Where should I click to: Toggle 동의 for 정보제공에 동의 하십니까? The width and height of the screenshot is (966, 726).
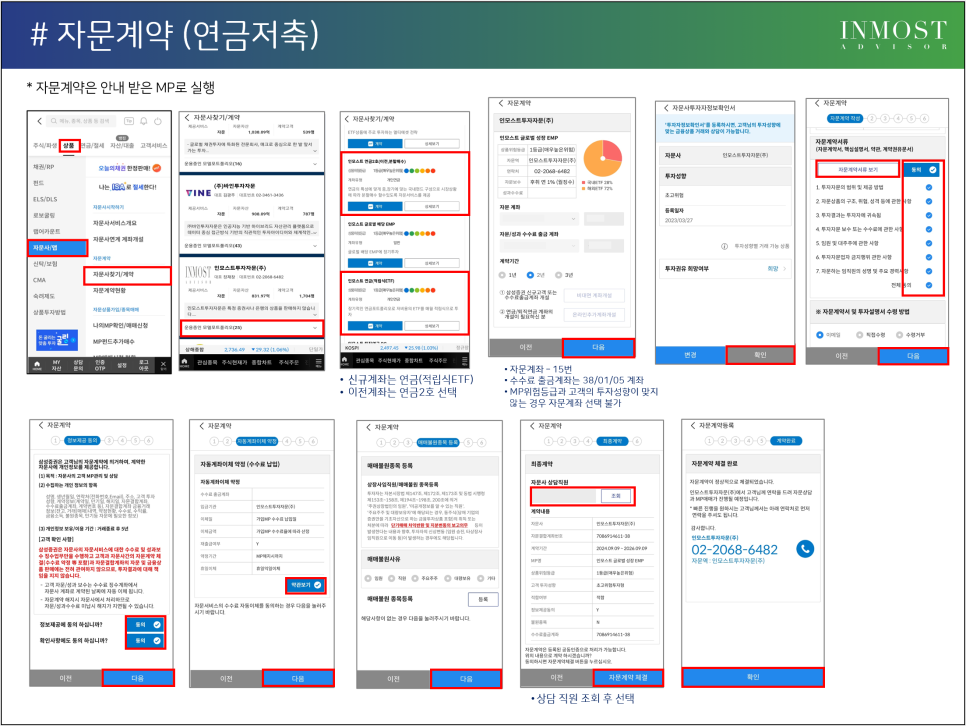tap(146, 624)
